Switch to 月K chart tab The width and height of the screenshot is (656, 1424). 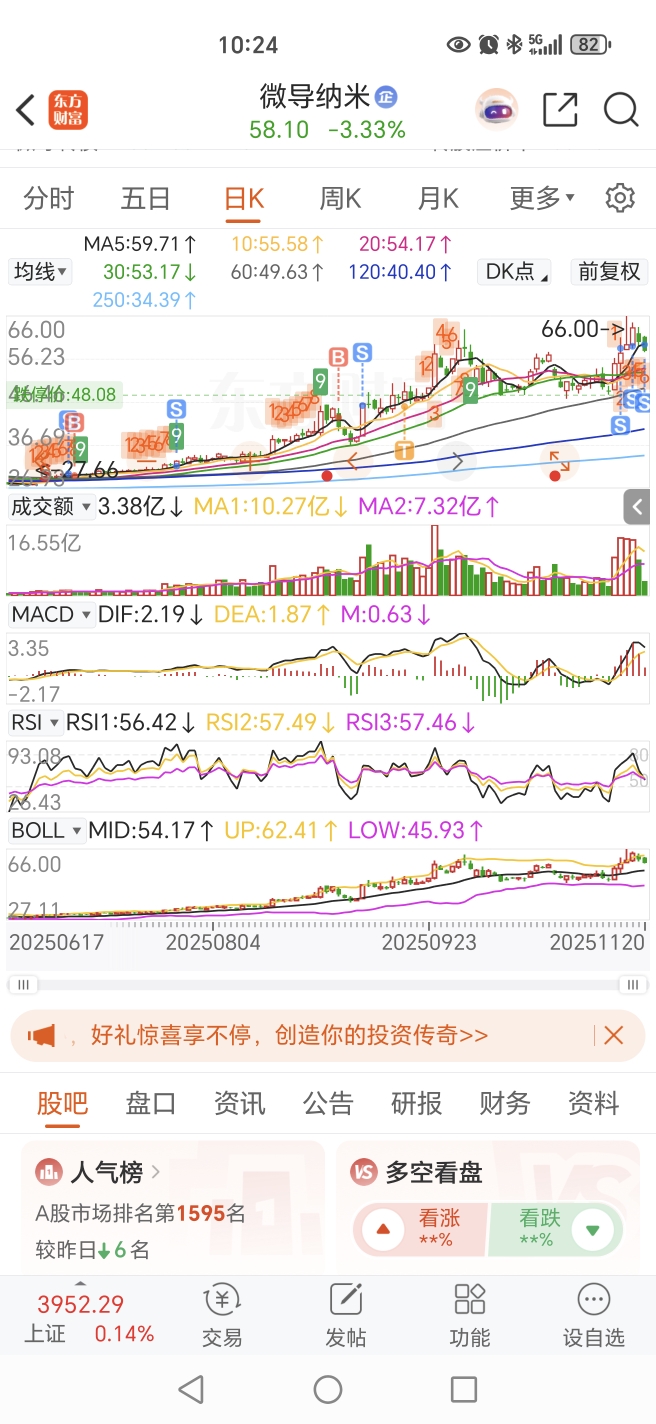click(x=438, y=198)
